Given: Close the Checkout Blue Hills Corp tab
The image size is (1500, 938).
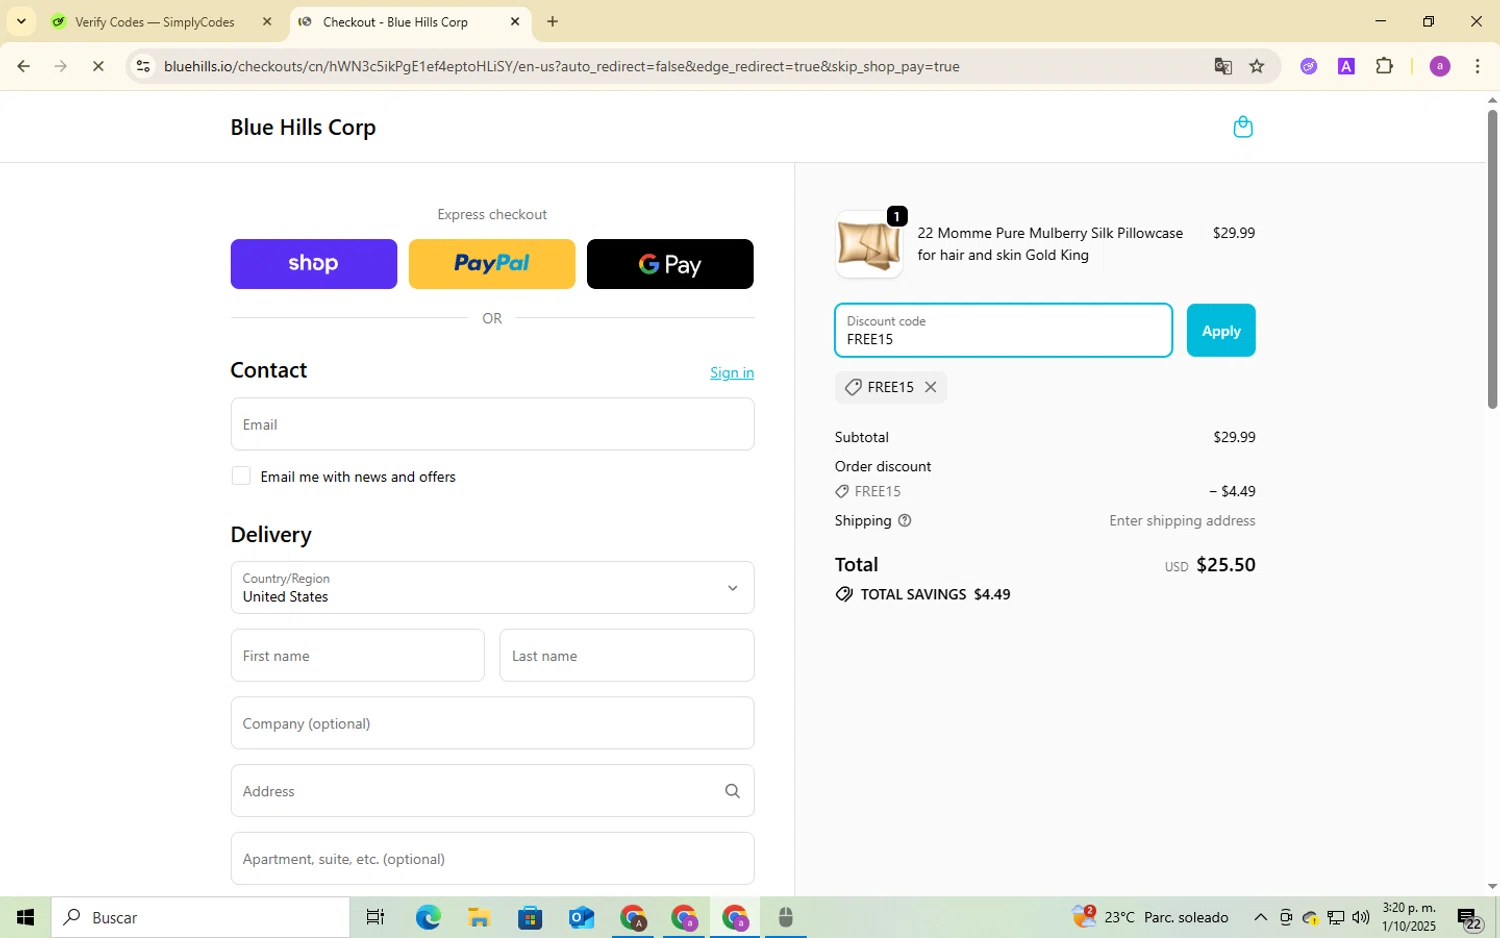Looking at the screenshot, I should pos(515,21).
